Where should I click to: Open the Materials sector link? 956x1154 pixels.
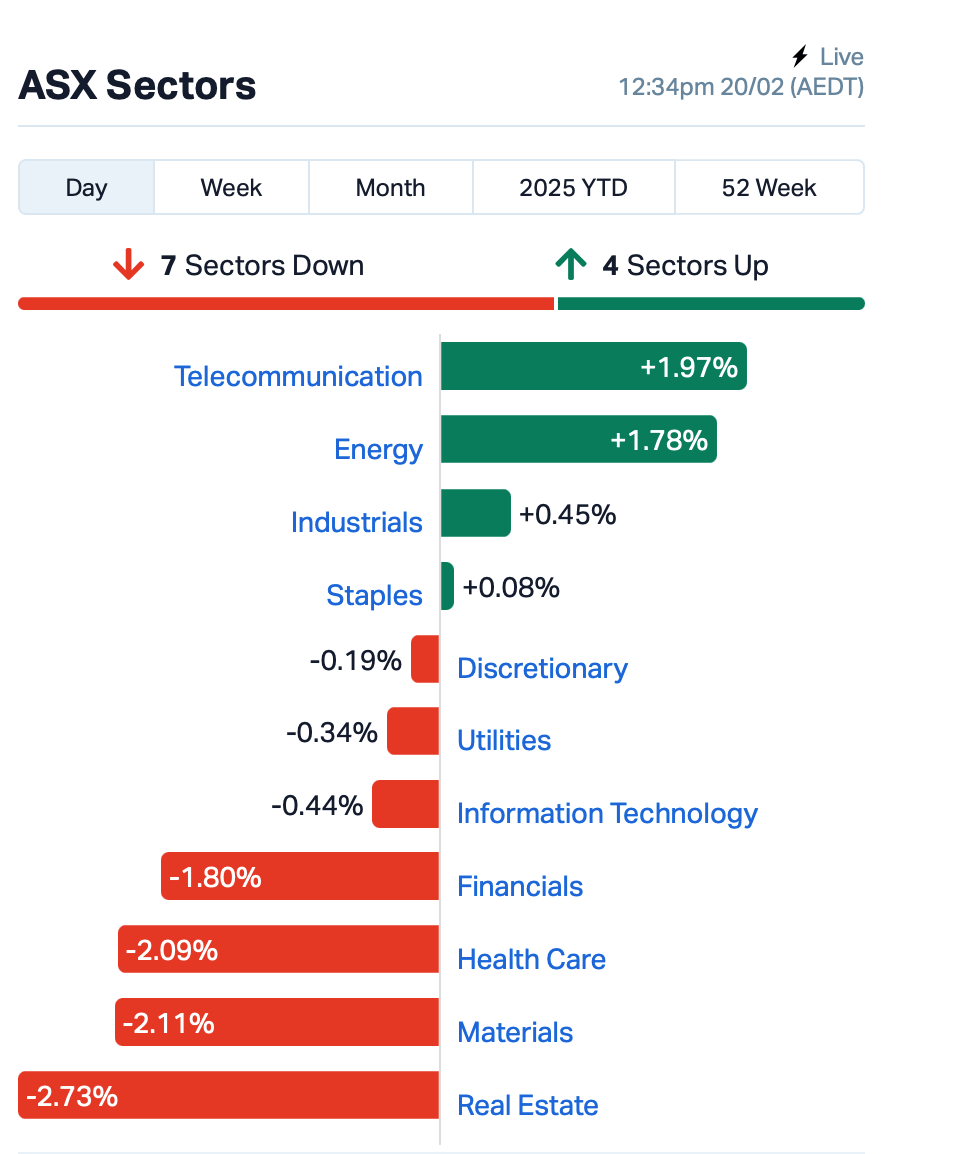(515, 1032)
